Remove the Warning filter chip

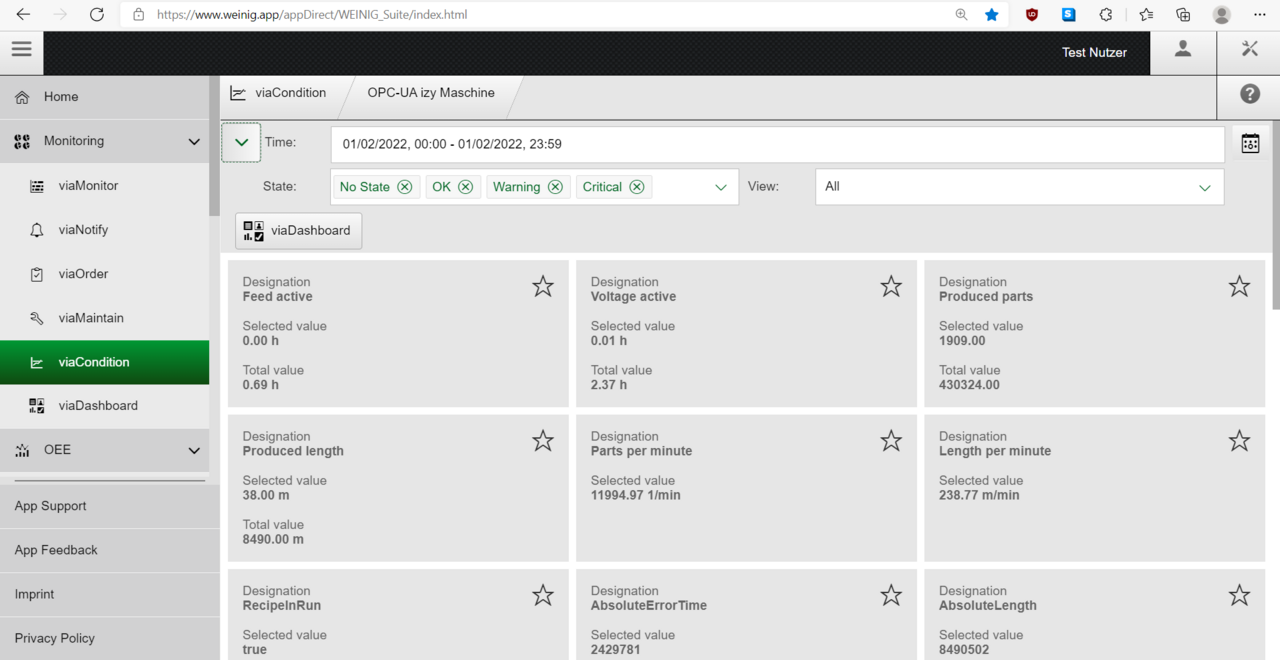(555, 187)
